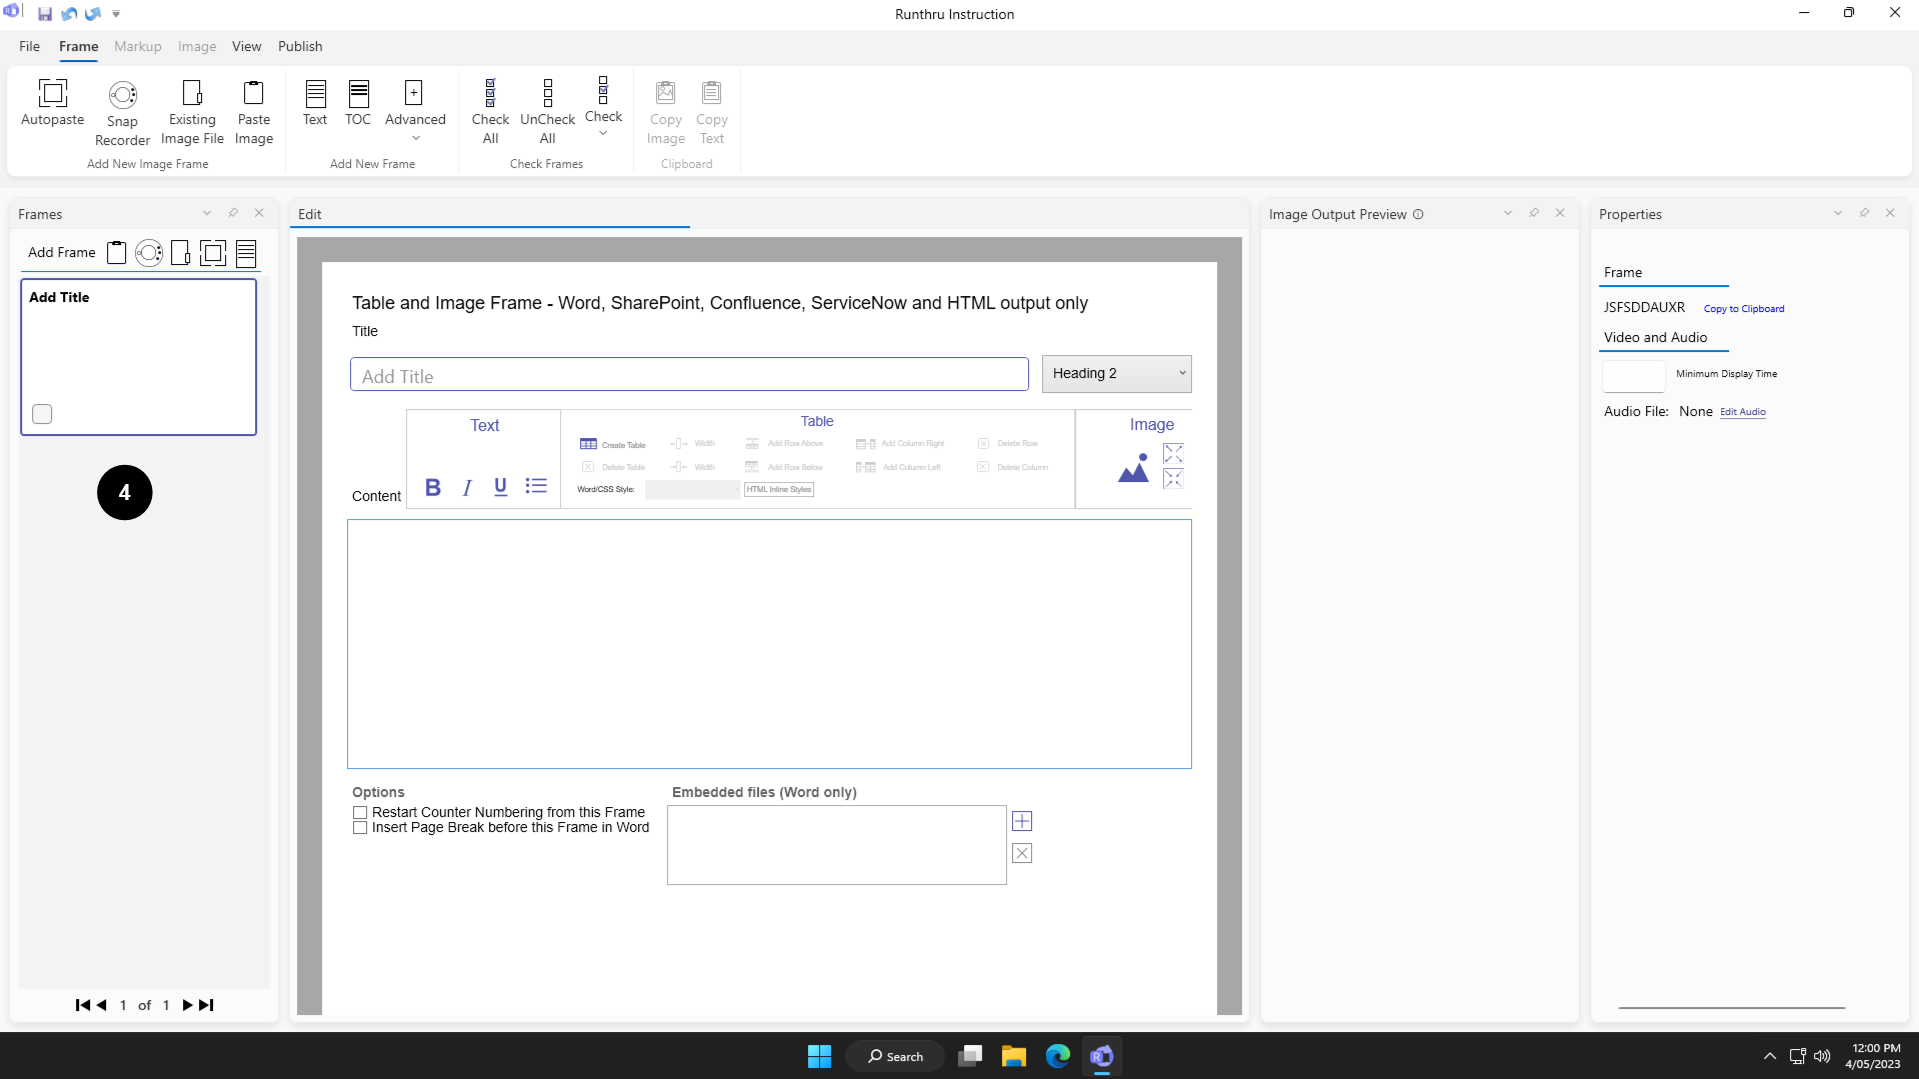Apply bold formatting to content
Image resolution: width=1919 pixels, height=1079 pixels.
coord(432,487)
